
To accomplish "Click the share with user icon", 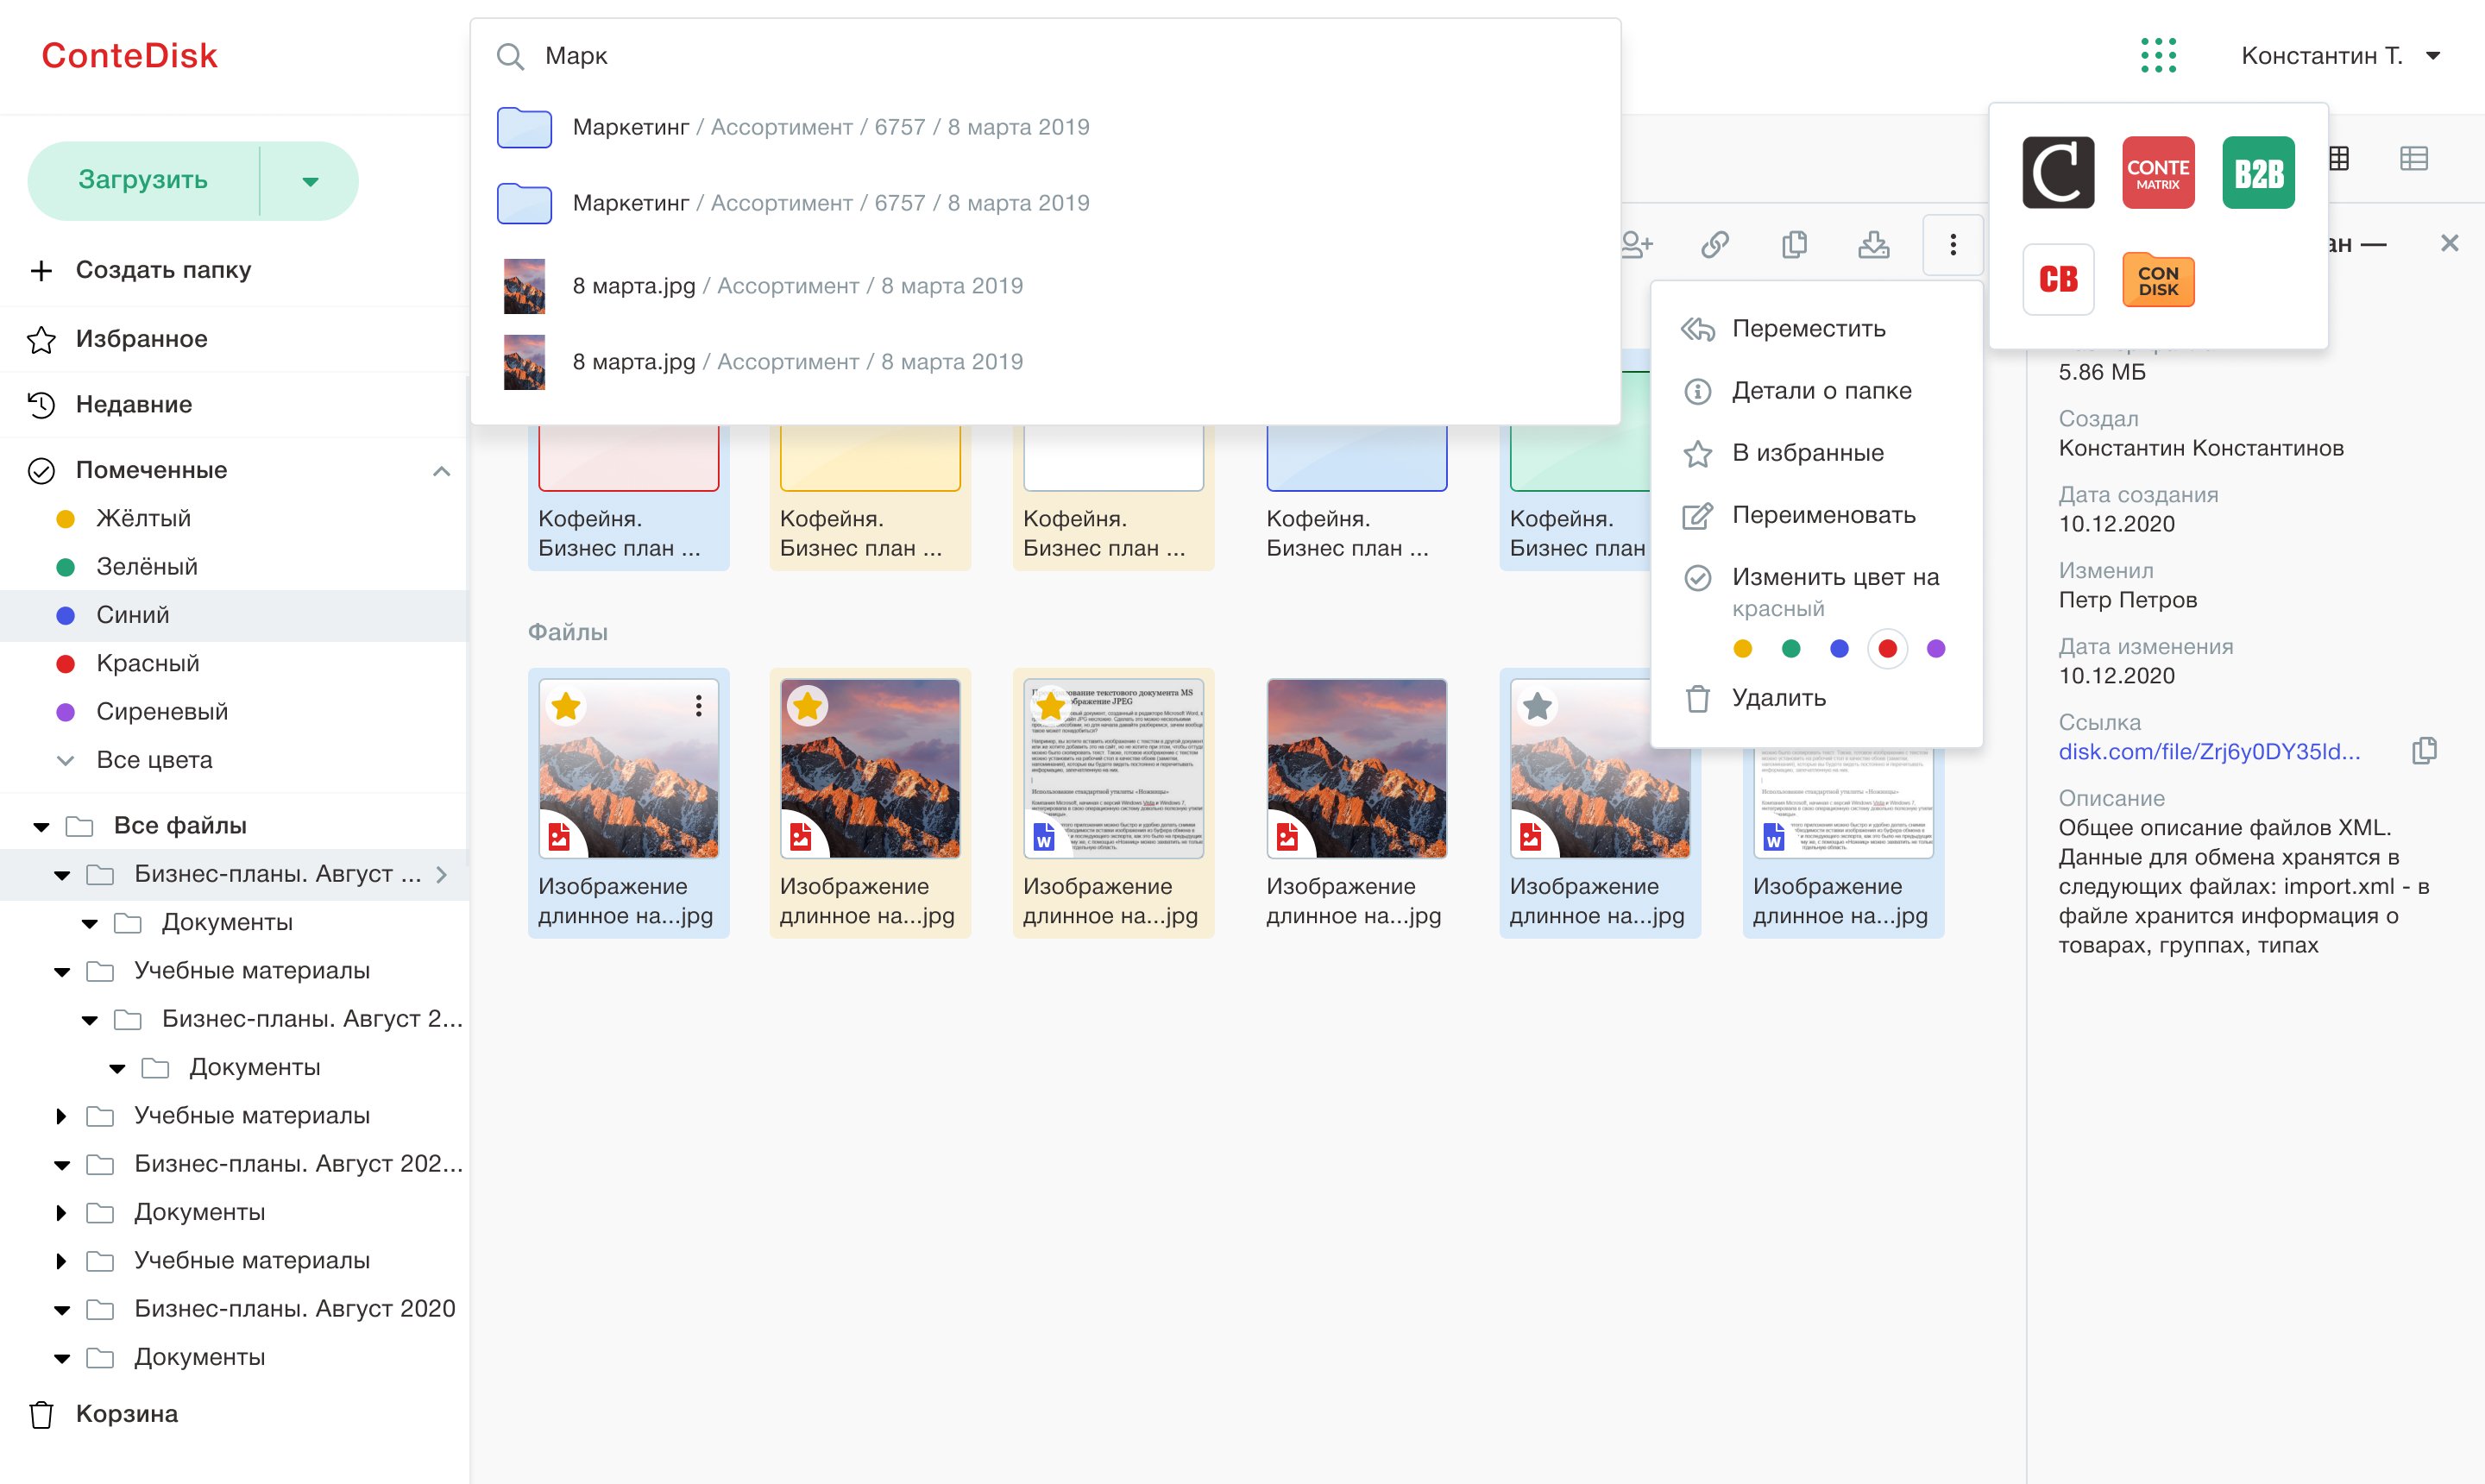I will pos(1636,244).
